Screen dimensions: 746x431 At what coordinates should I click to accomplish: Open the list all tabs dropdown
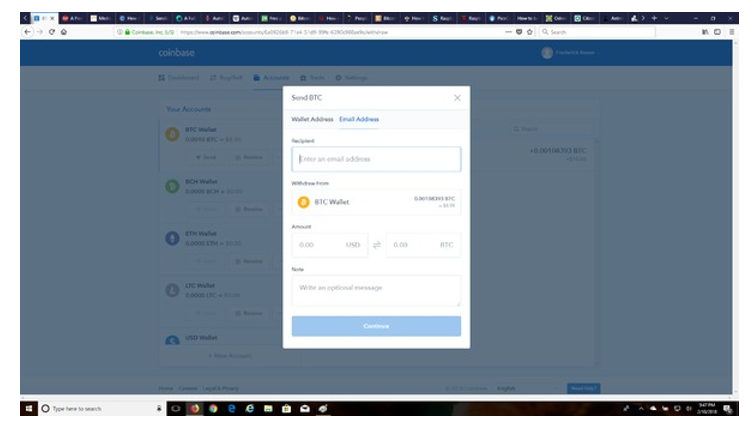[x=666, y=18]
